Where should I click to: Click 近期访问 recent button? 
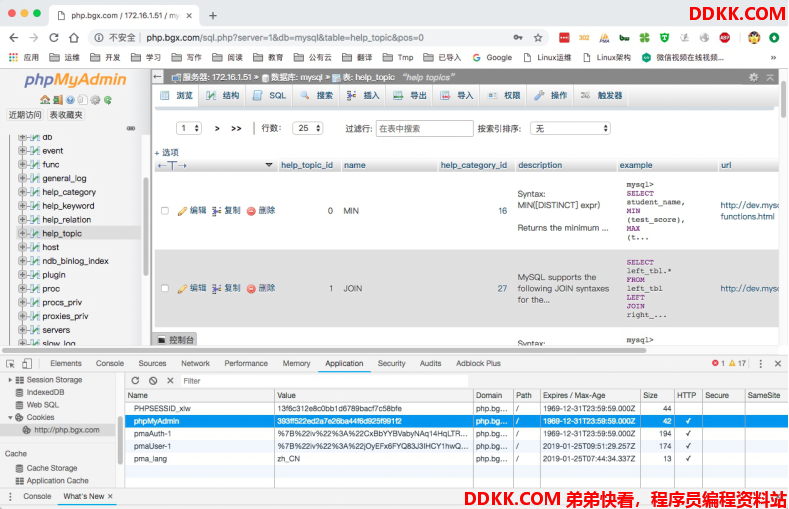pyautogui.click(x=25, y=115)
